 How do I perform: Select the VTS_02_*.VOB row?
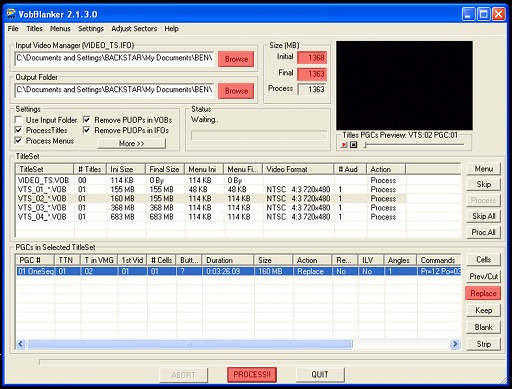[211, 199]
